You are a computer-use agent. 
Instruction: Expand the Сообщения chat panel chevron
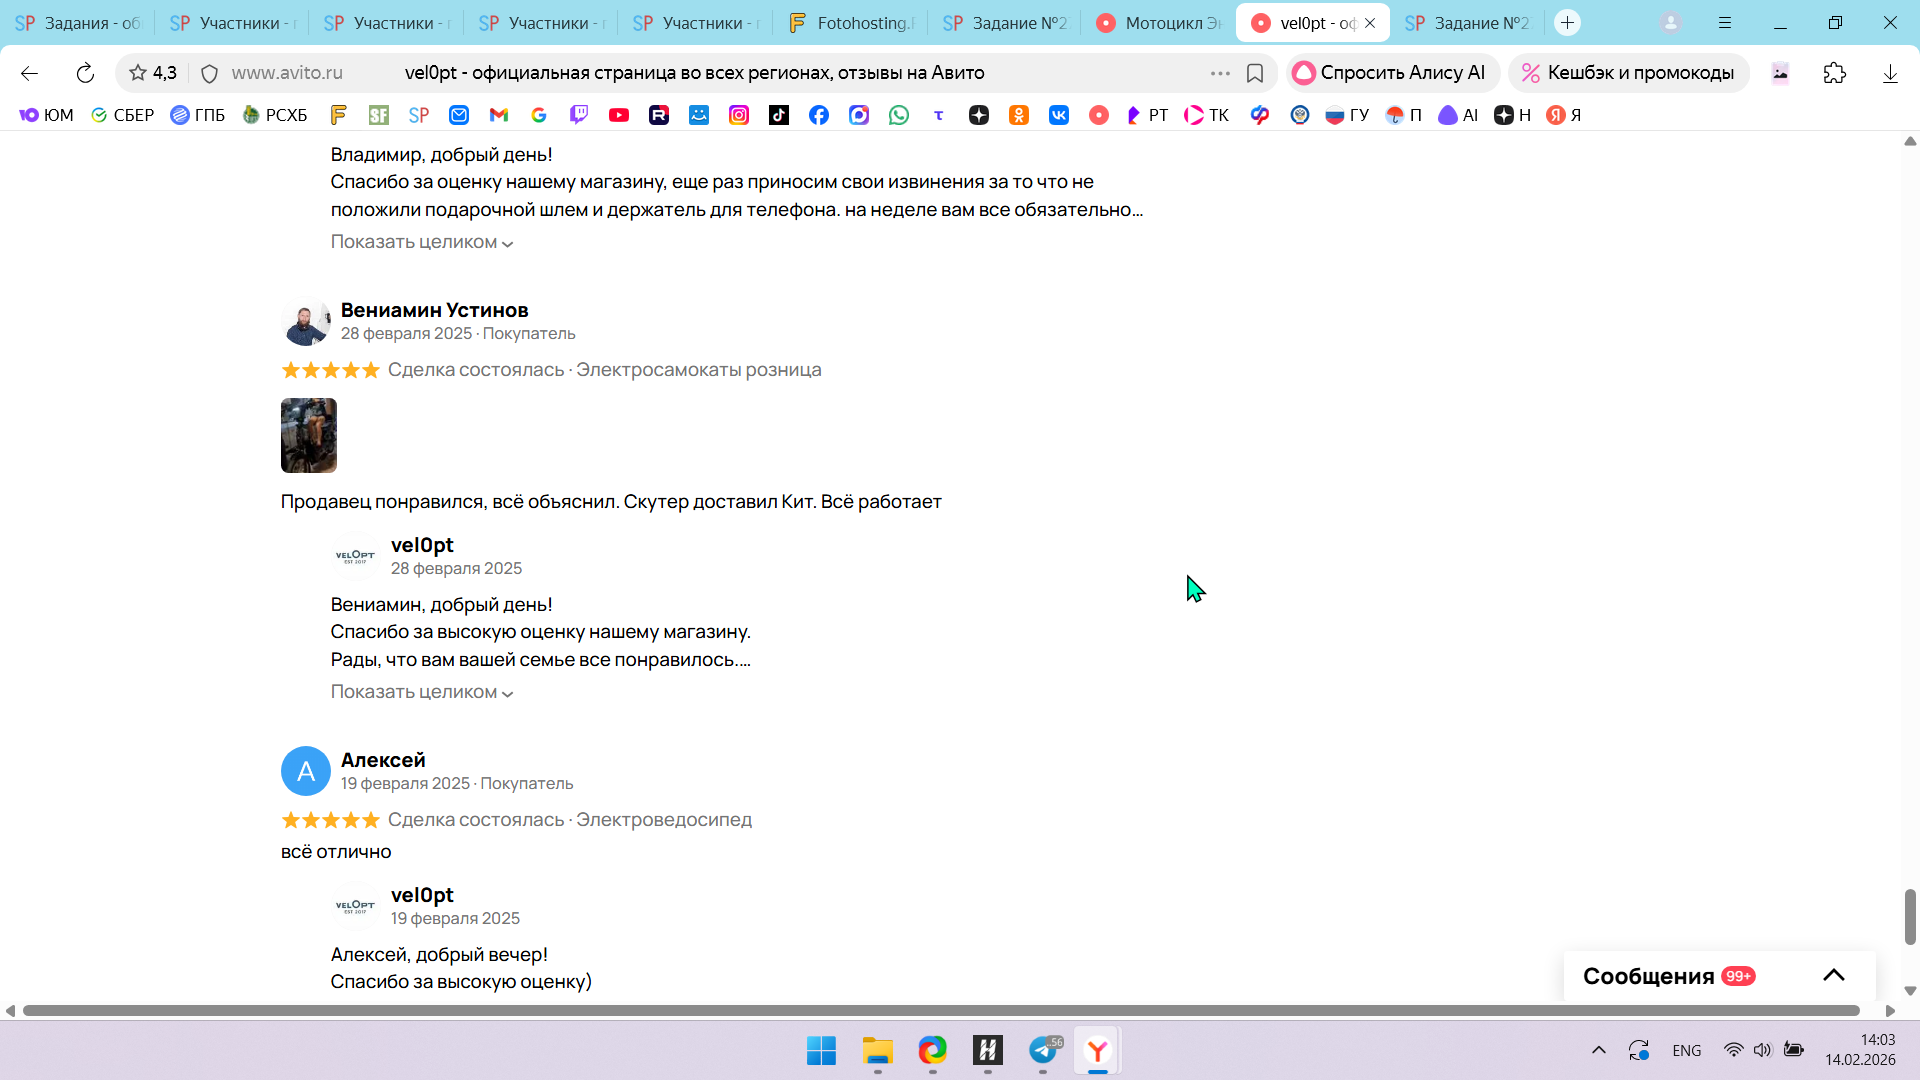pyautogui.click(x=1833, y=976)
